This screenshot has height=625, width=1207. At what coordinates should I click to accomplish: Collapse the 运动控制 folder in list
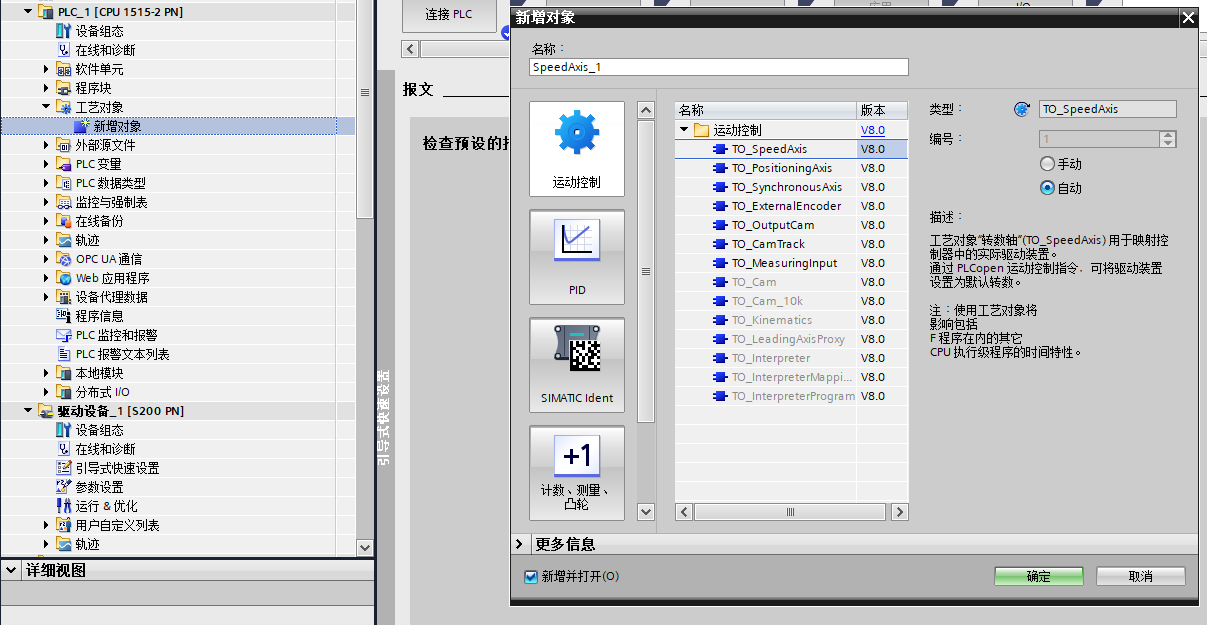[x=685, y=130]
